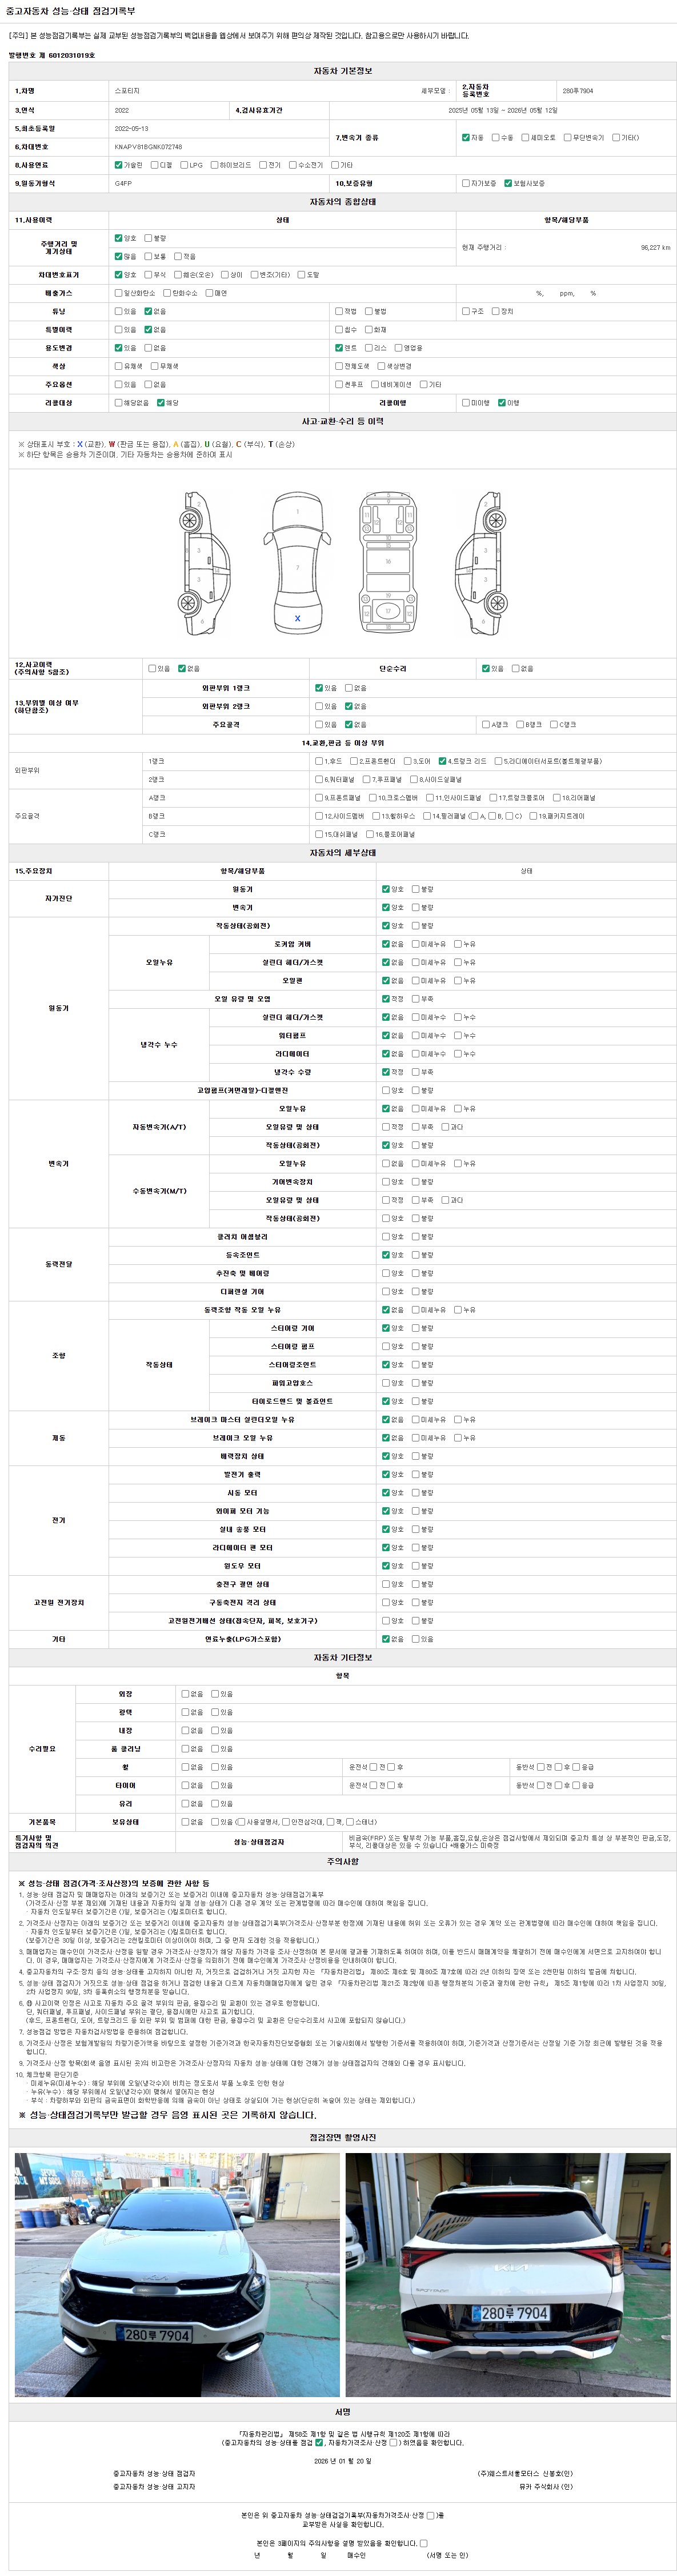Image resolution: width=677 pixels, height=2576 pixels.
Task: Check the 1.후드 exterior panel checkbox
Action: (319, 761)
